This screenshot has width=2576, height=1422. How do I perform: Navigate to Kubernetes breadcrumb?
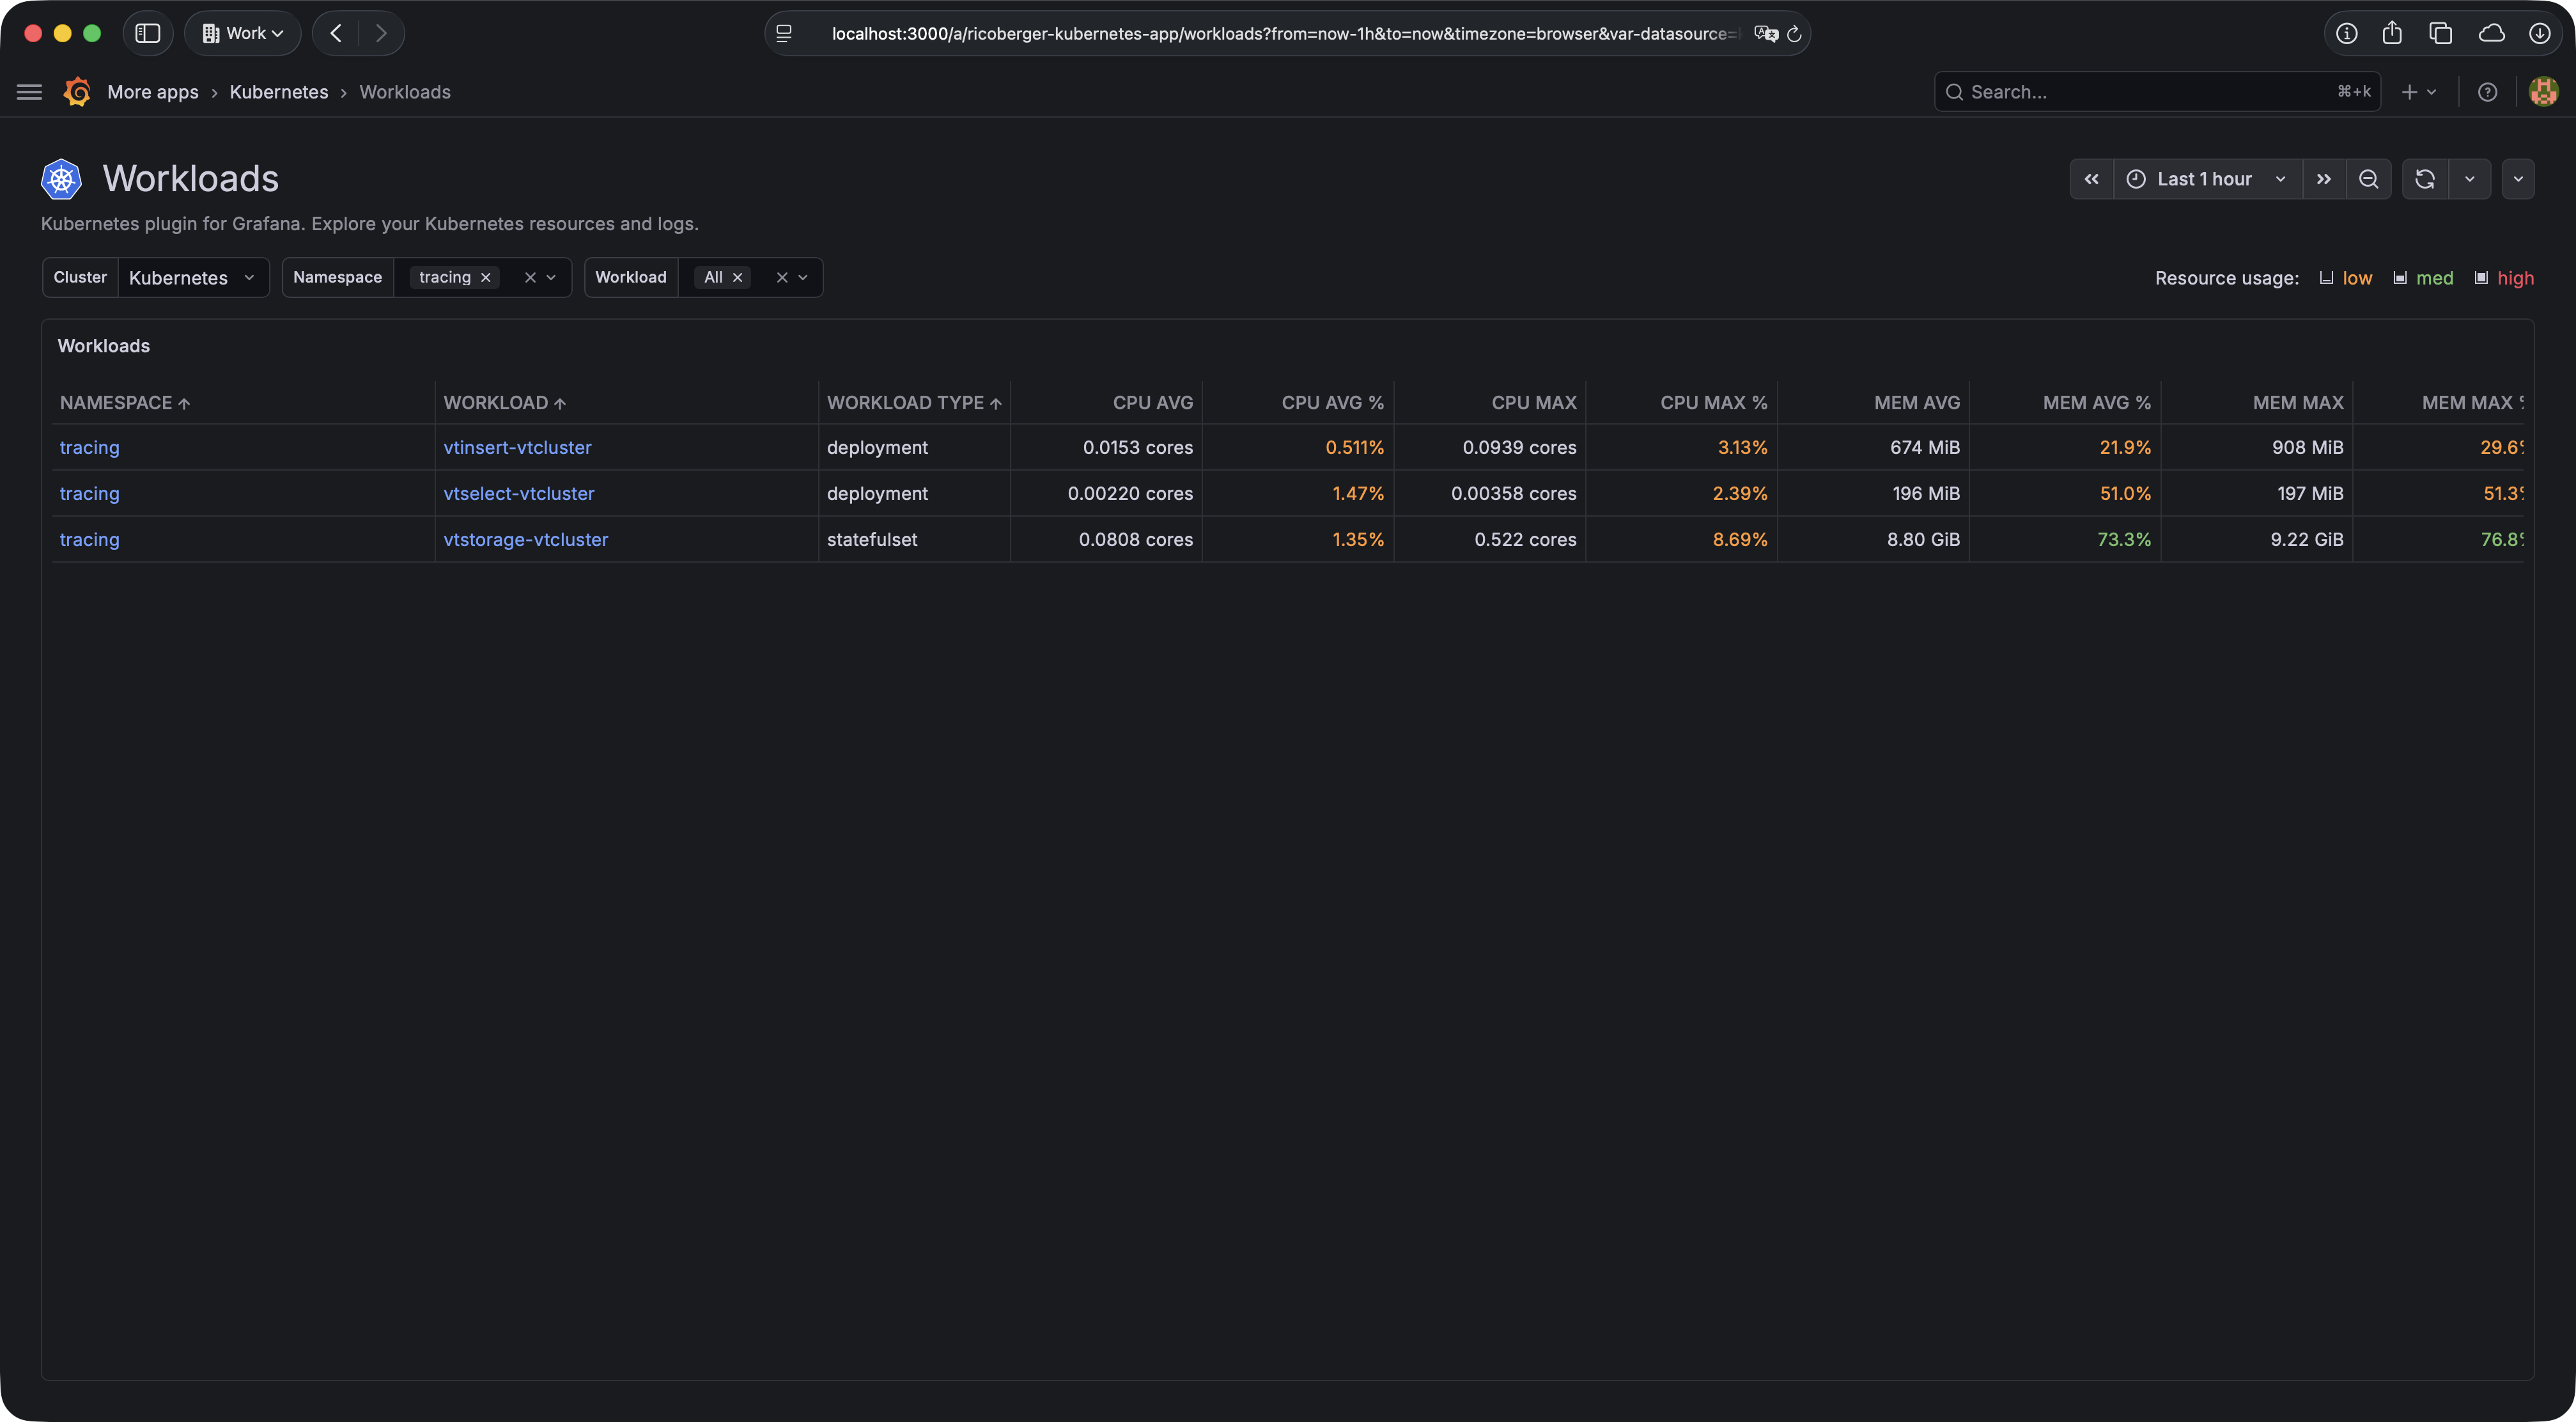point(279,92)
